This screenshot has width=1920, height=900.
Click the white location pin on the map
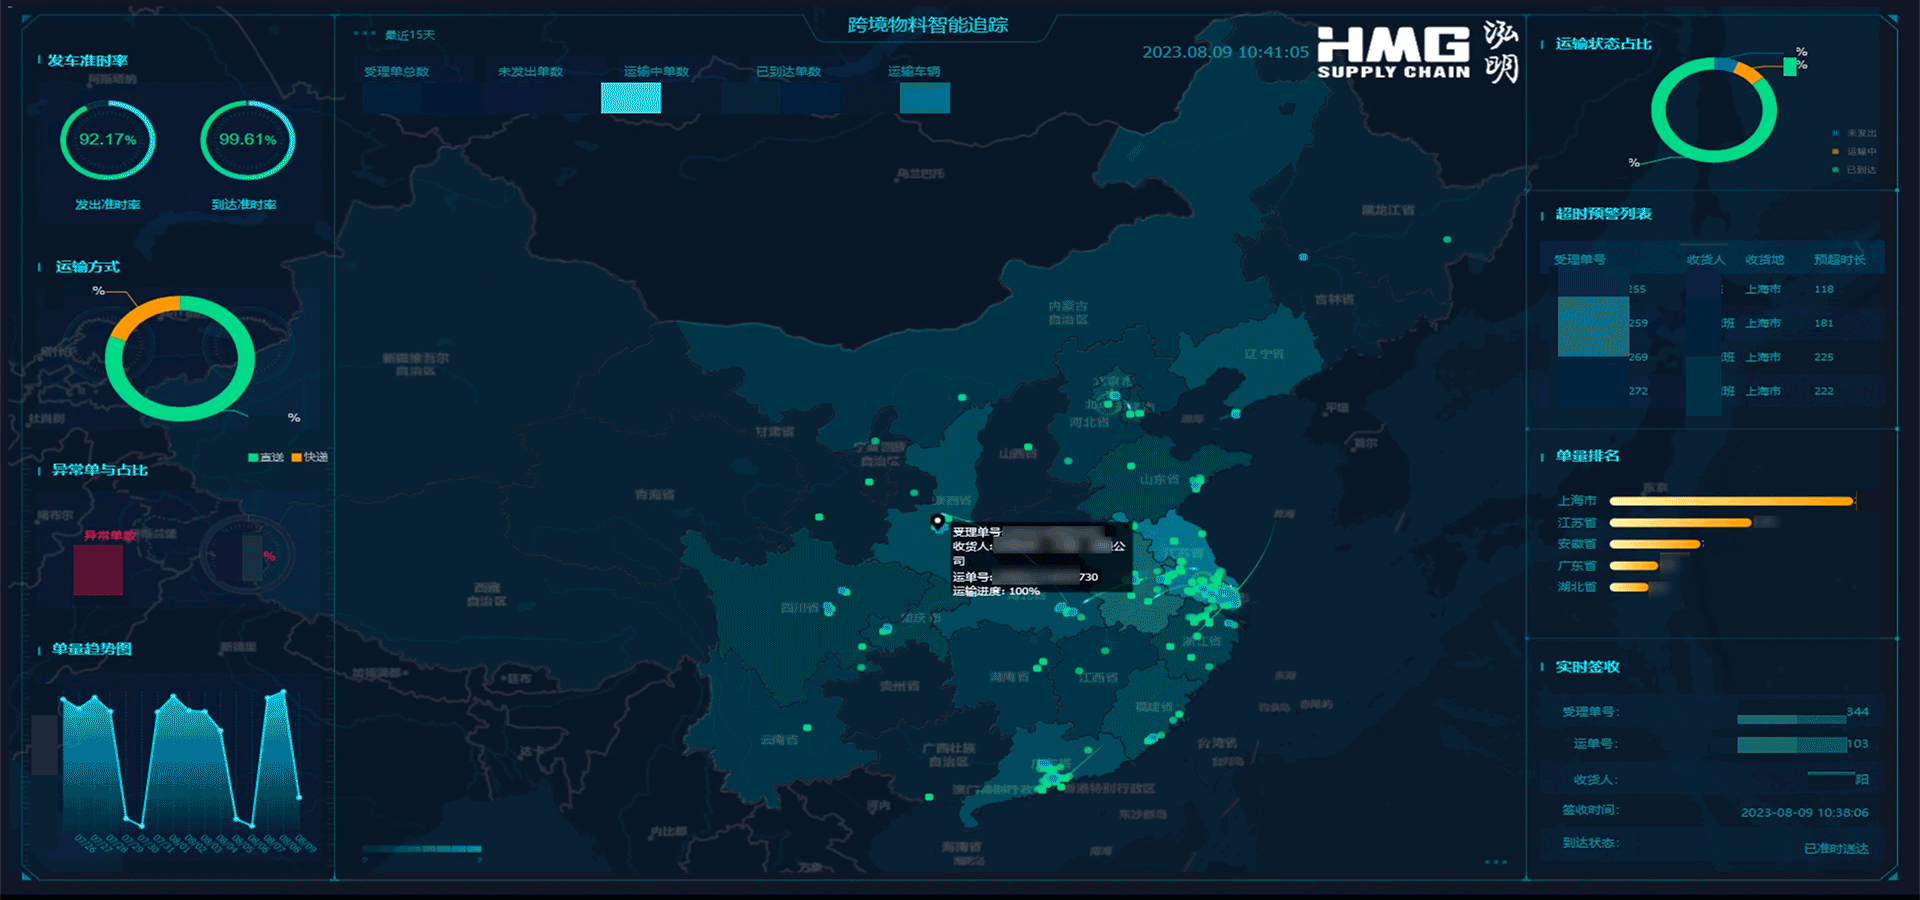tap(937, 521)
